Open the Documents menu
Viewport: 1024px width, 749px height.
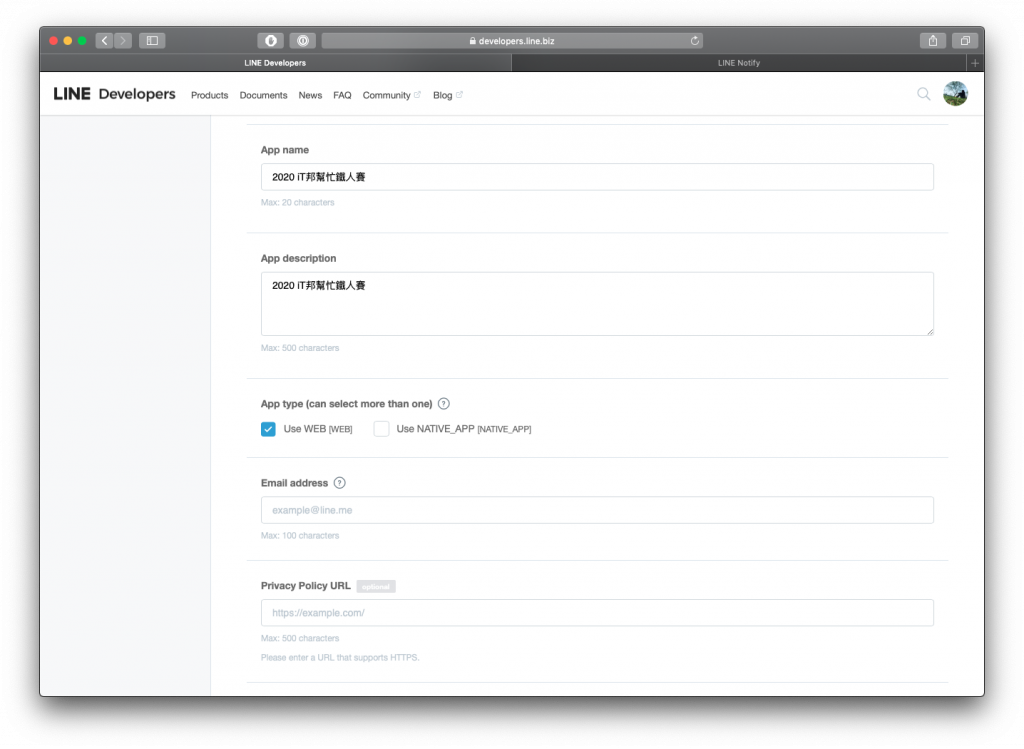(263, 95)
